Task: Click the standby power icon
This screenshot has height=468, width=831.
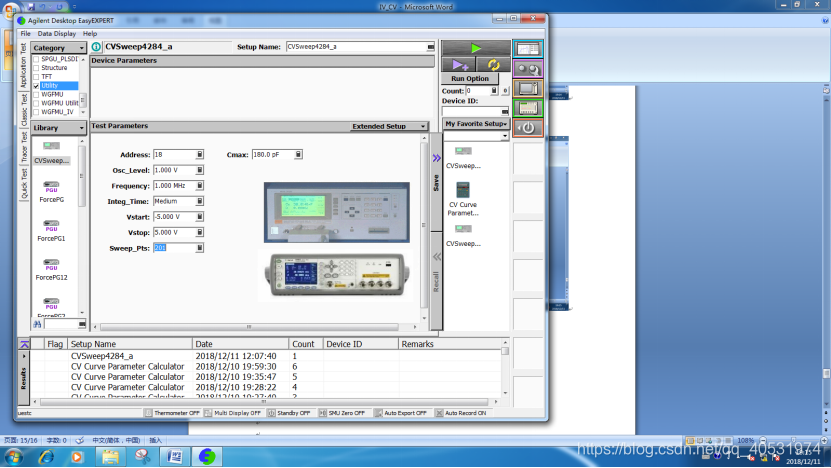Action: pyautogui.click(x=528, y=128)
